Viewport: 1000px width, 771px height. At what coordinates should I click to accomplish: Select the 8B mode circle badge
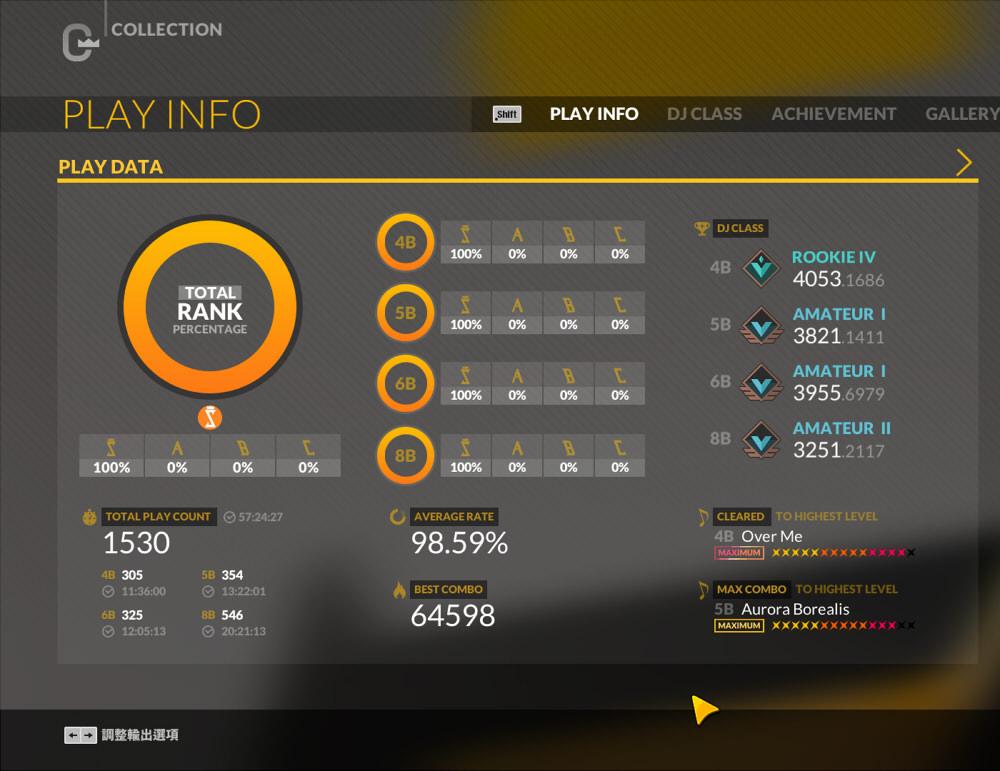[405, 456]
